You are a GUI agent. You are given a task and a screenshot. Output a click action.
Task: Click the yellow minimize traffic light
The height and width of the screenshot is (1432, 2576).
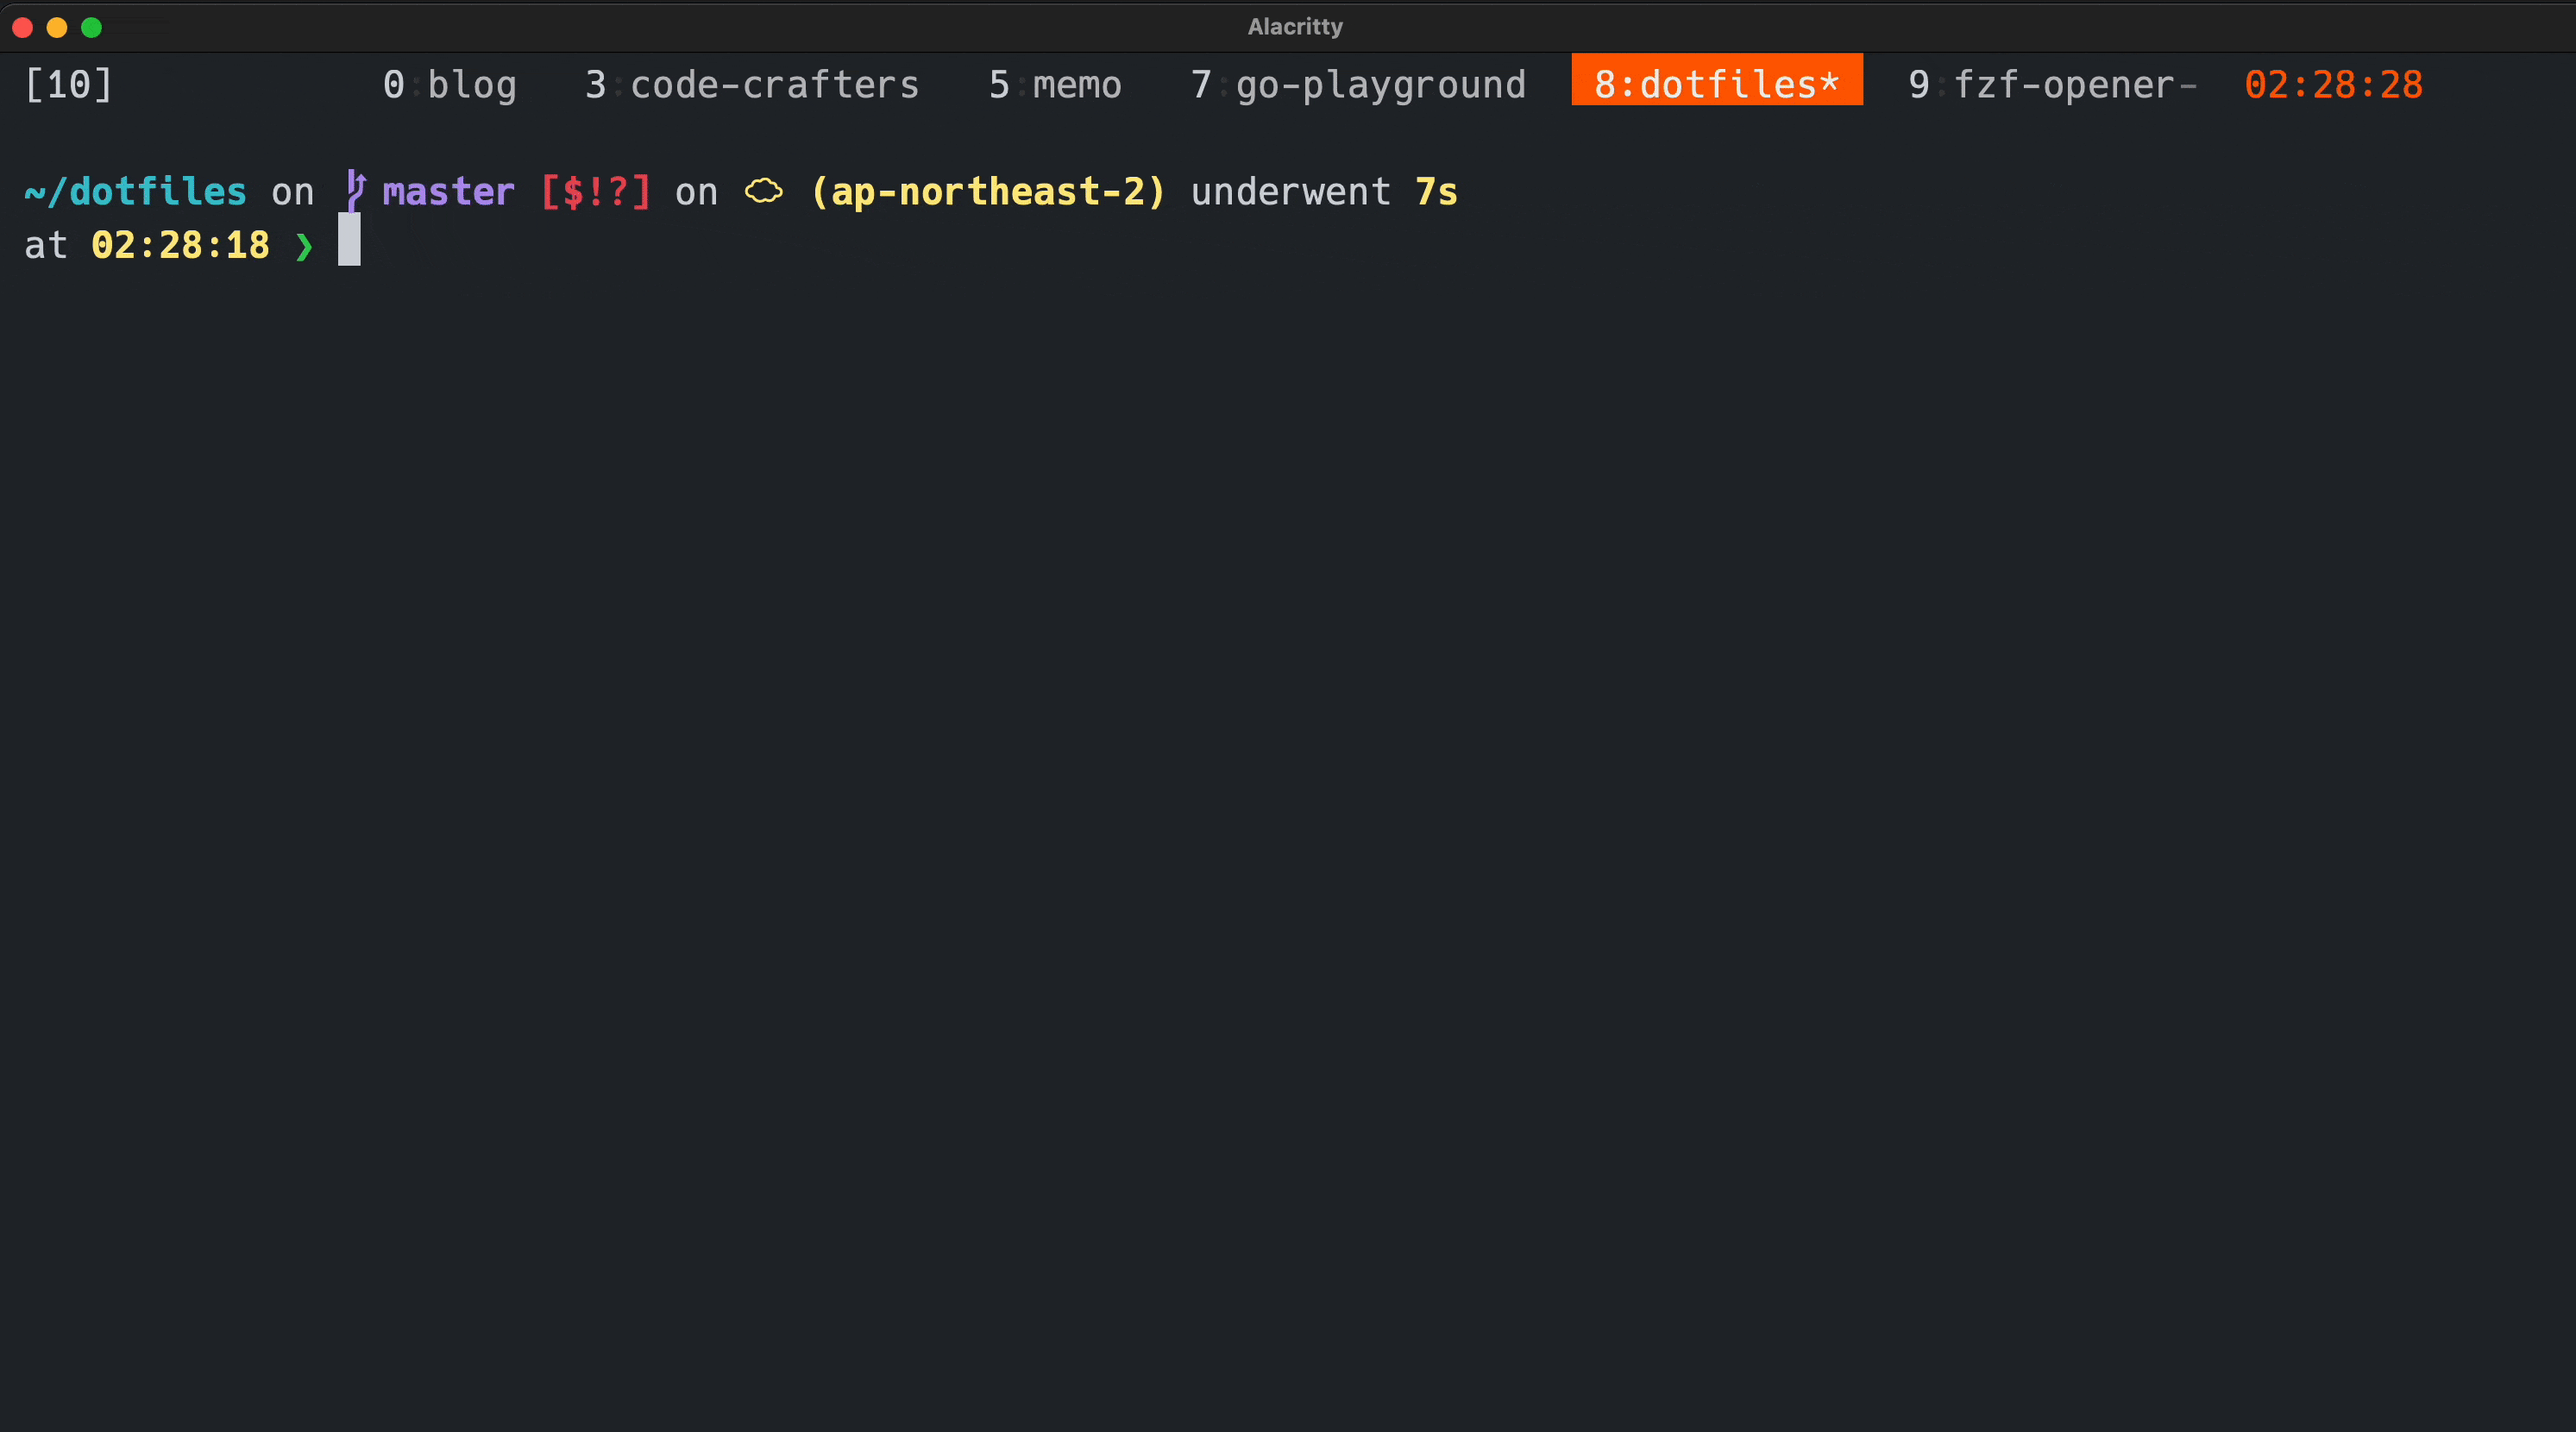pos(56,27)
